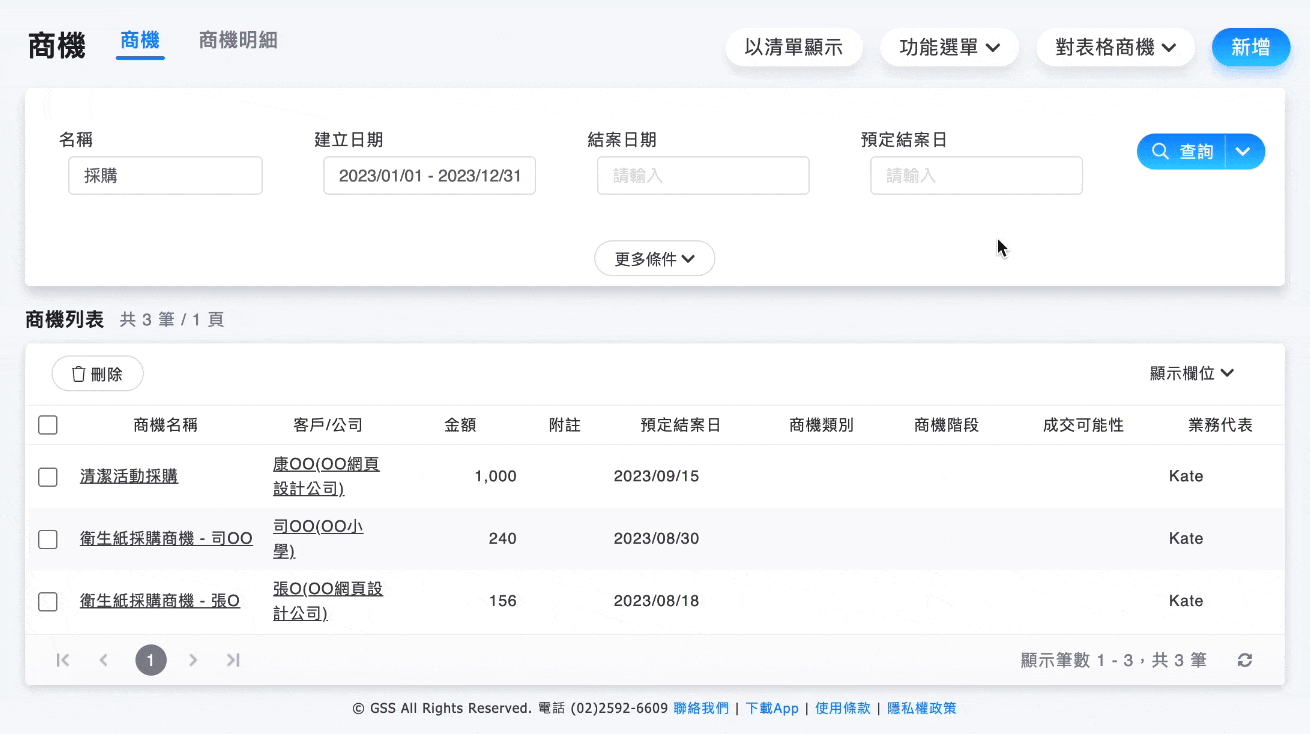Click the 結案日期 input field

click(703, 175)
